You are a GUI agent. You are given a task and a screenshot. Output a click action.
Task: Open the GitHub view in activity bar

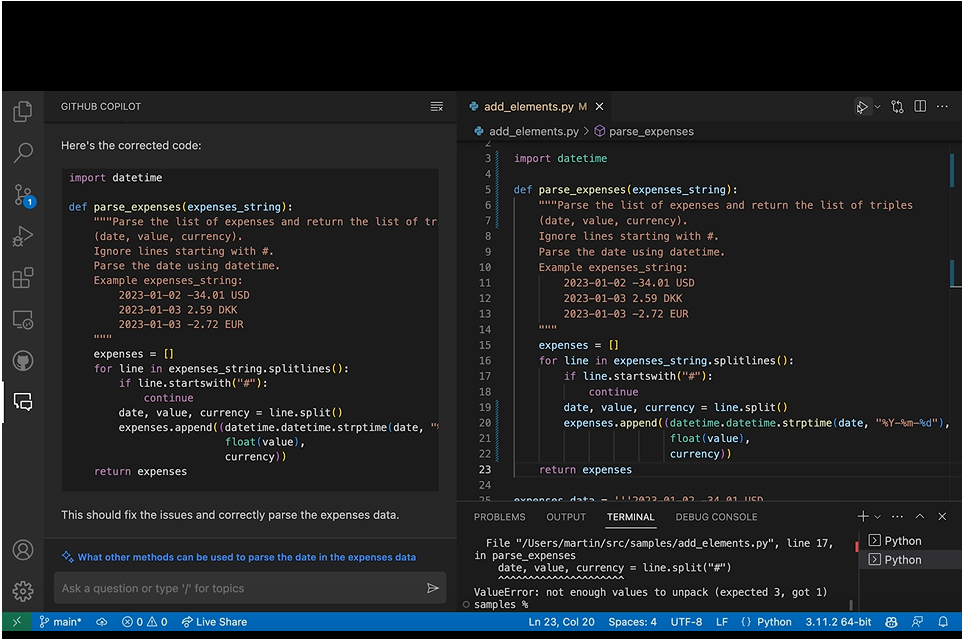point(23,361)
